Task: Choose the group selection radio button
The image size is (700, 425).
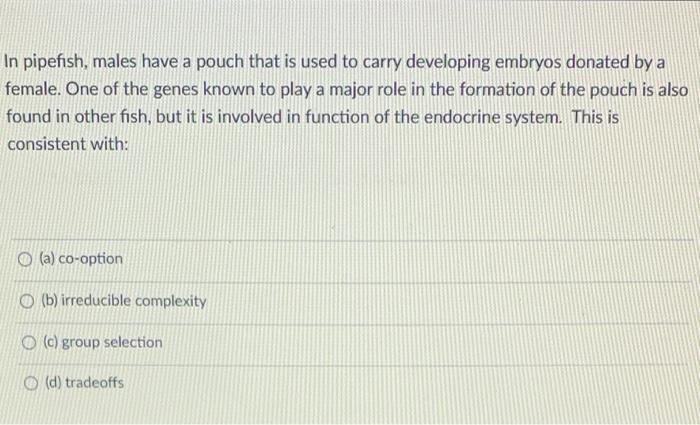Action: point(29,343)
